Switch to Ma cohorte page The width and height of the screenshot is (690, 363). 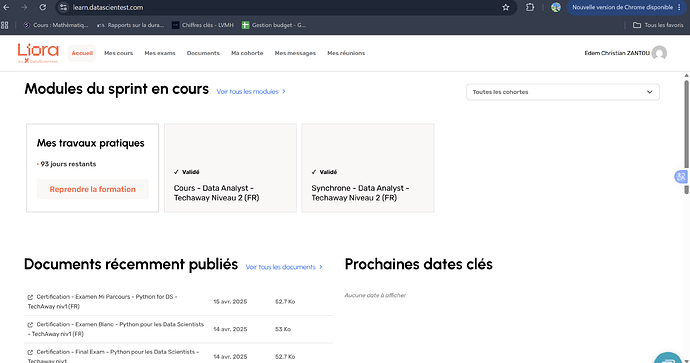(247, 53)
